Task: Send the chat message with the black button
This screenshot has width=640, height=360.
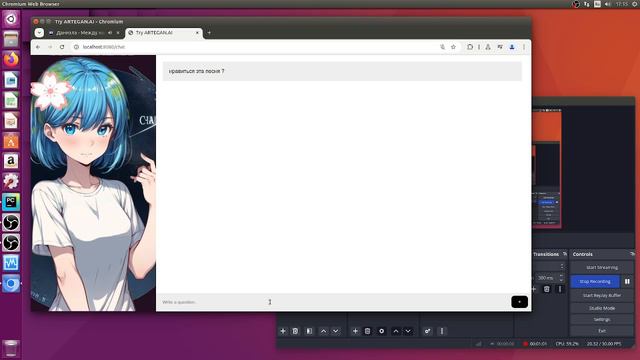Action: point(519,302)
